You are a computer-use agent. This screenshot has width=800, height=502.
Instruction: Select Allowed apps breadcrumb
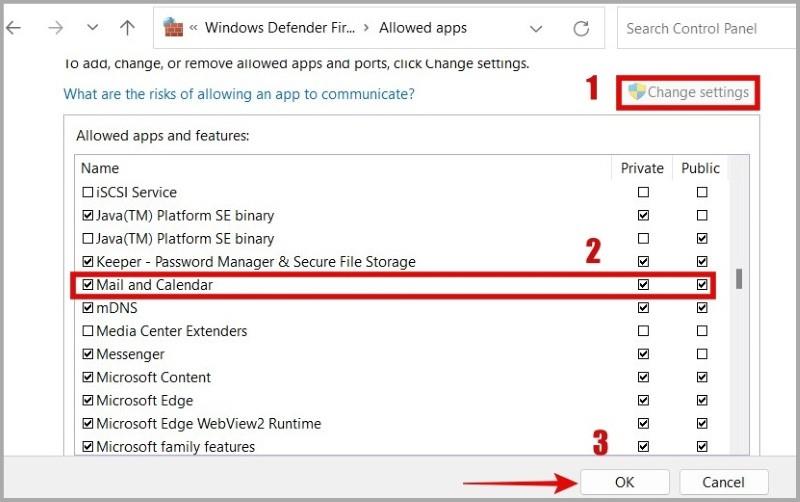coord(422,28)
